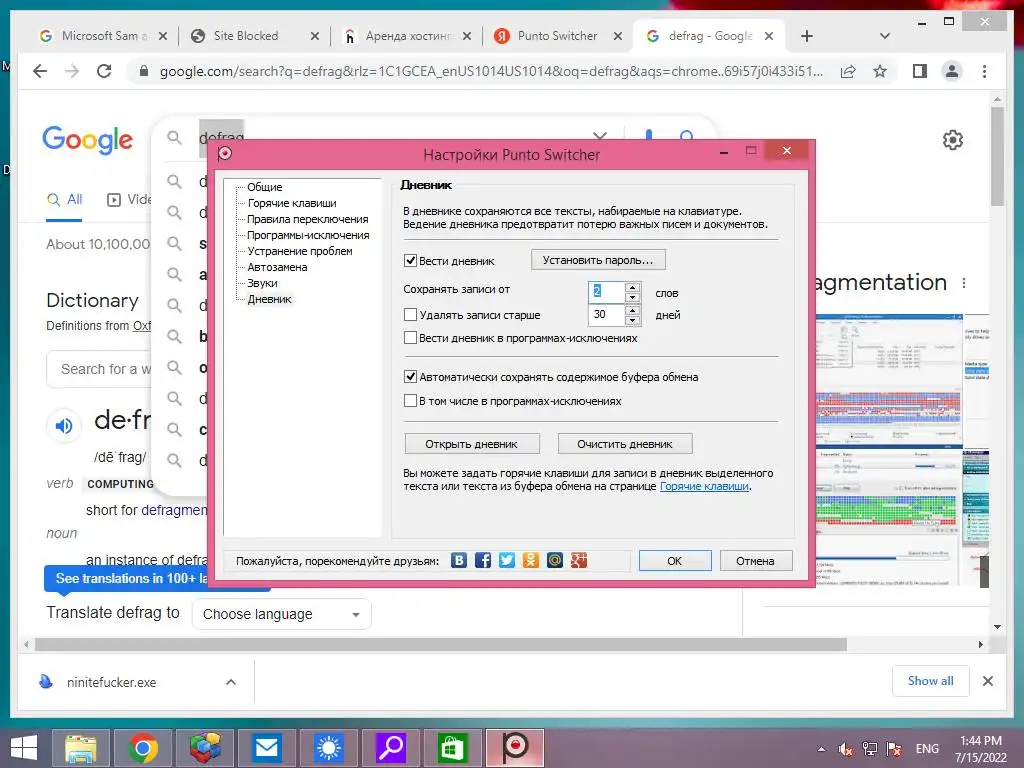The width and height of the screenshot is (1024, 768).
Task: Open a new Chrome tab
Action: 807,36
